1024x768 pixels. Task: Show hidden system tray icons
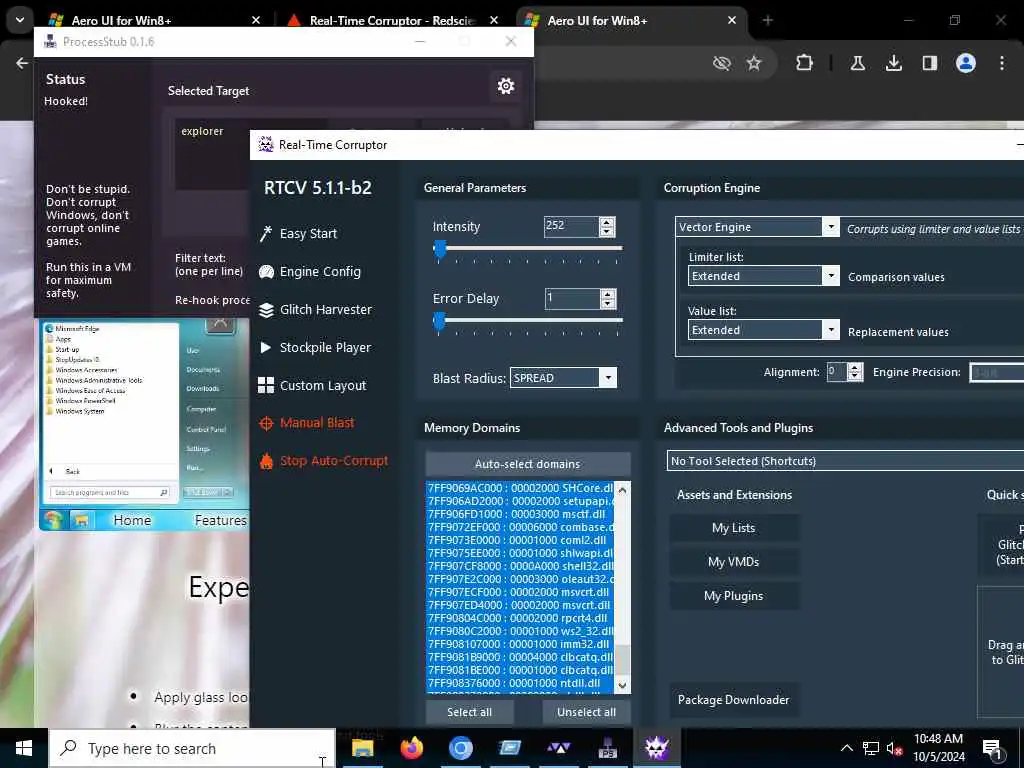point(846,748)
